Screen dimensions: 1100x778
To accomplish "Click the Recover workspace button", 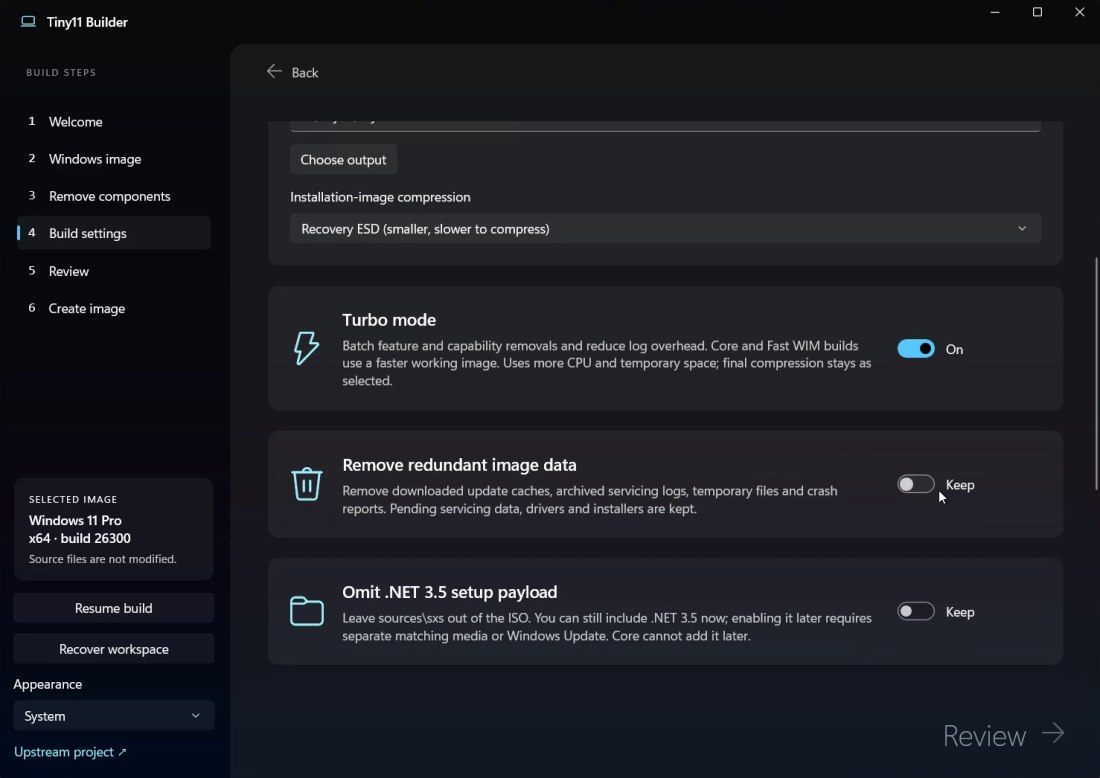I will click(x=114, y=649).
